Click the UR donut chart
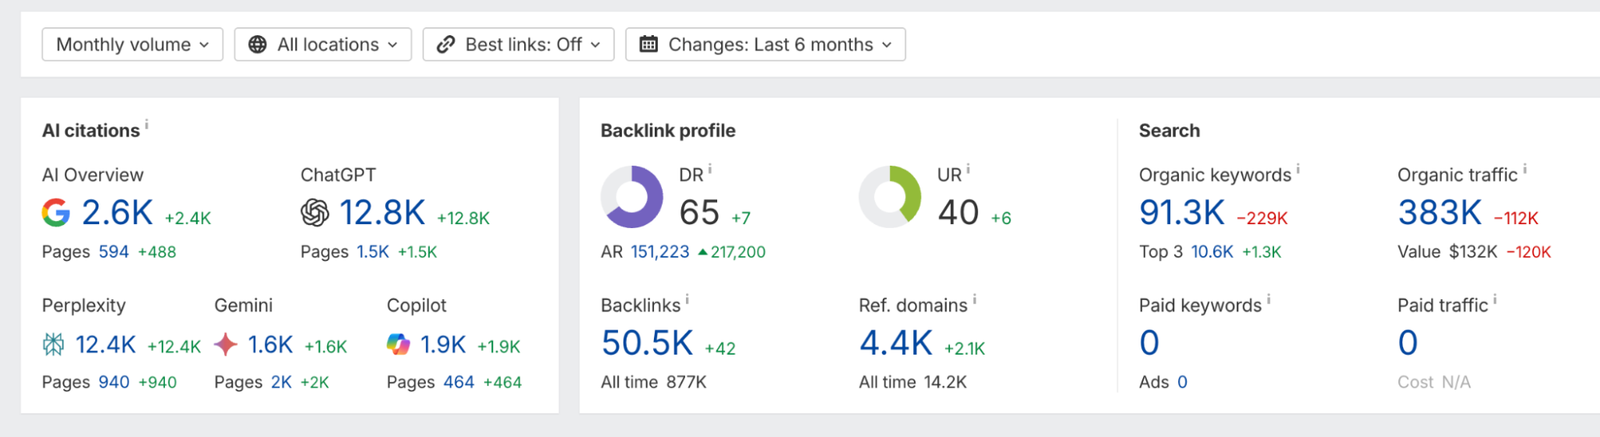 890,197
